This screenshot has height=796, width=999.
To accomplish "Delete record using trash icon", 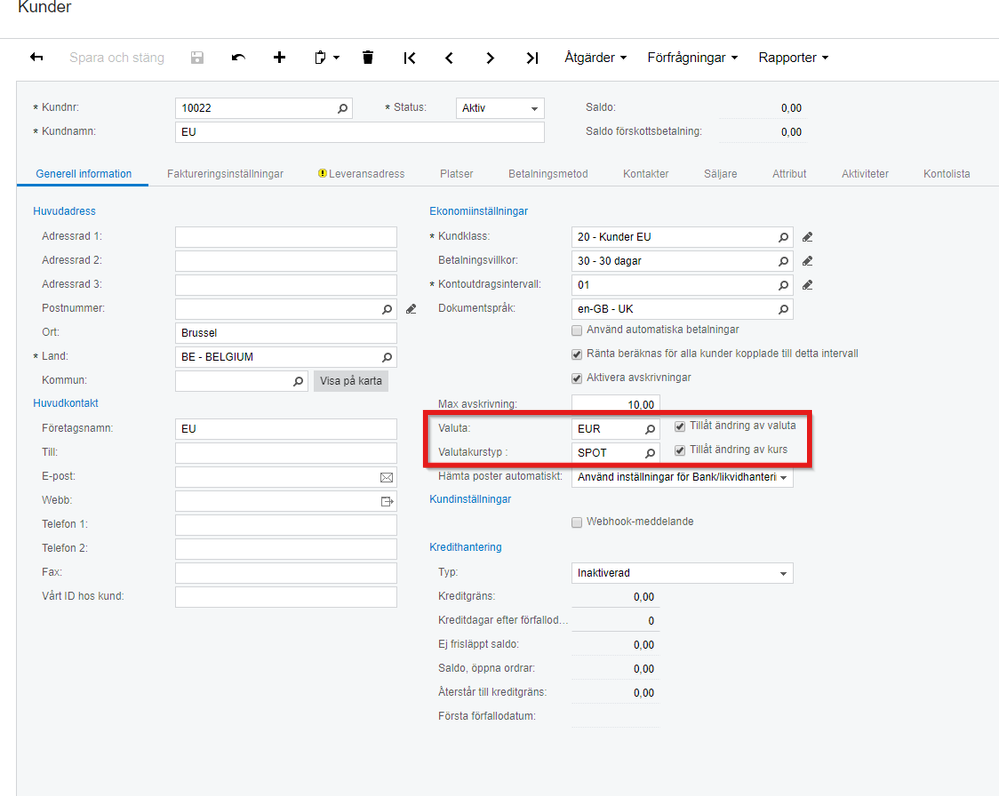I will [x=368, y=57].
